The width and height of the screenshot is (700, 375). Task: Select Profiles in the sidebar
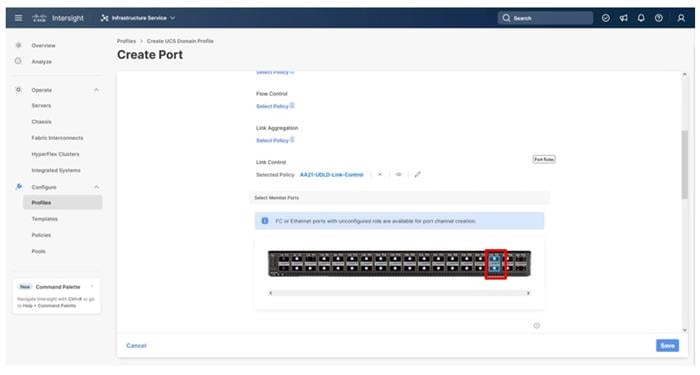click(62, 203)
